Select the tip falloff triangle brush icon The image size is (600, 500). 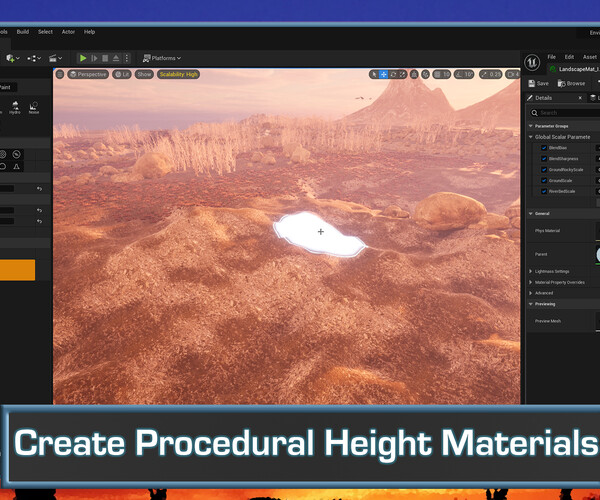pos(16,166)
